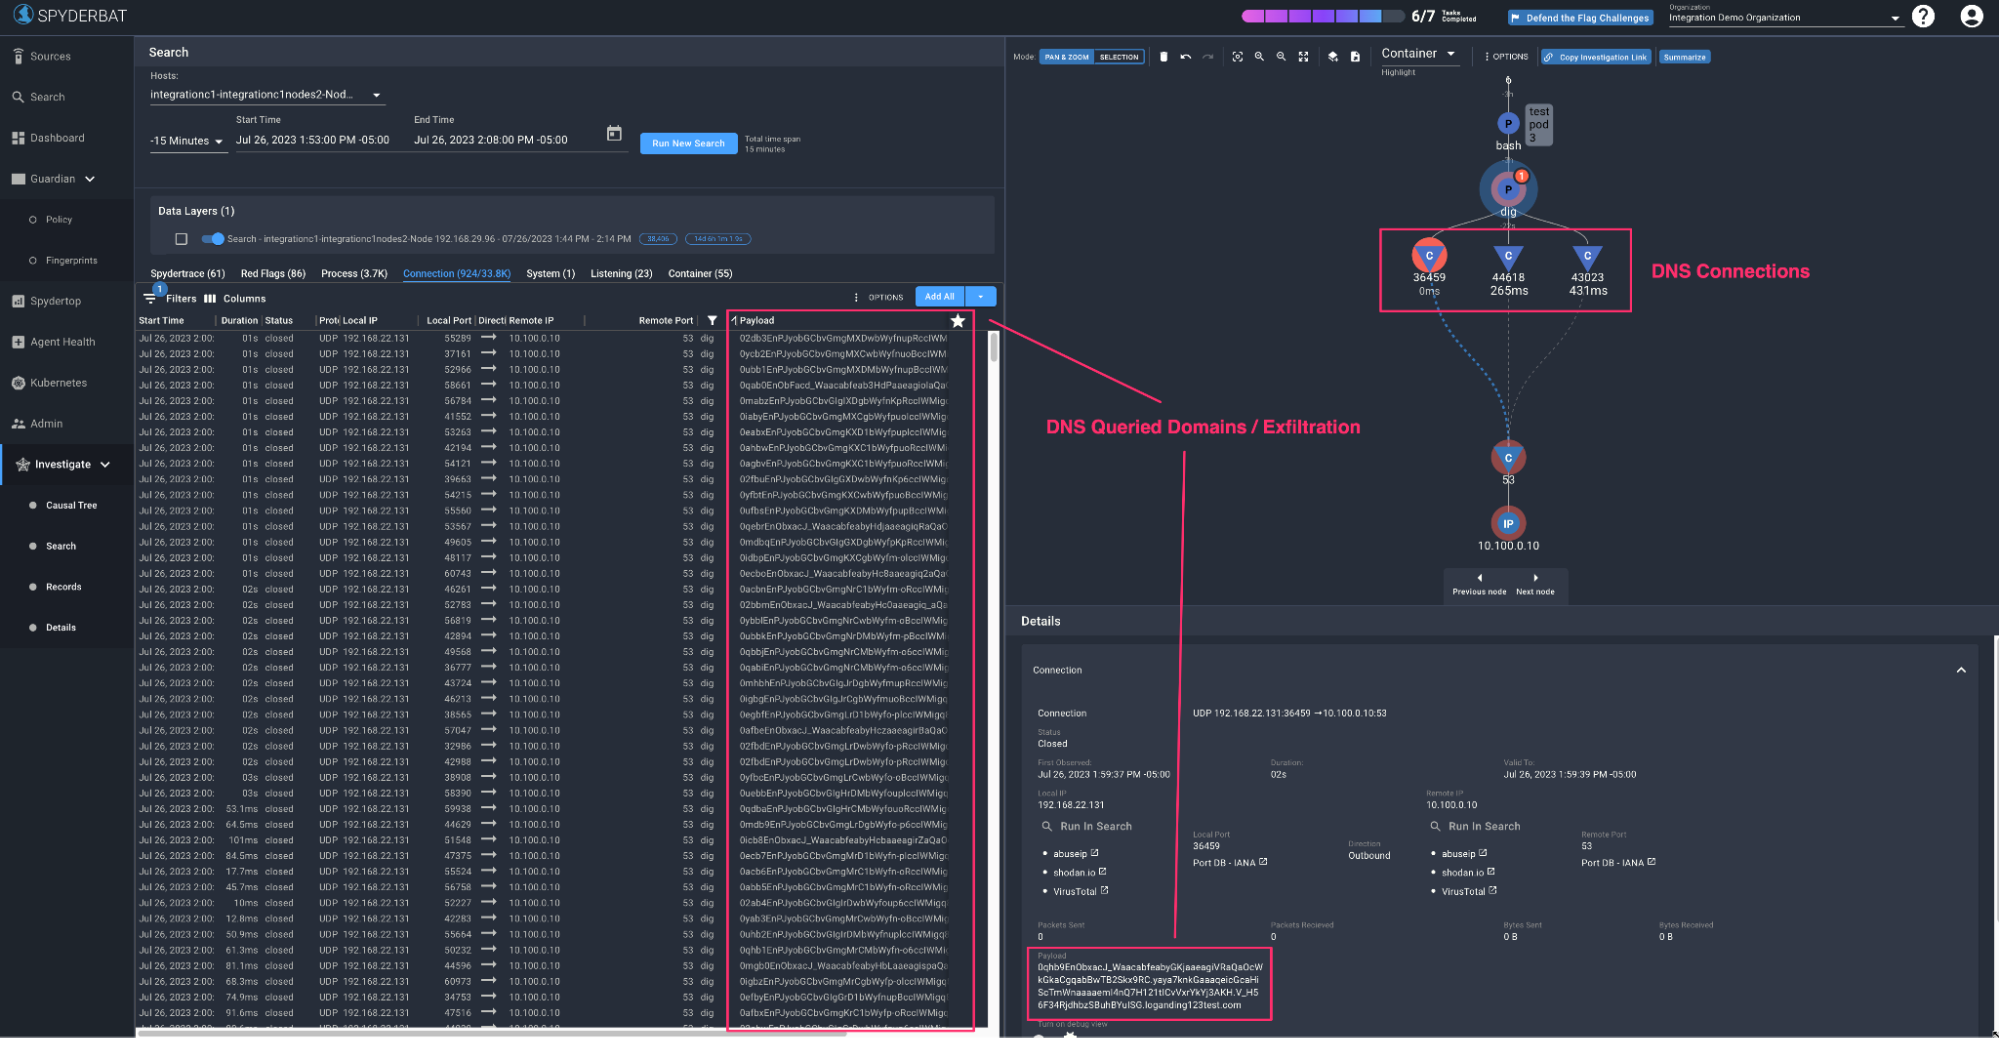
Task: Click the star icon in Payload column
Action: [x=957, y=321]
